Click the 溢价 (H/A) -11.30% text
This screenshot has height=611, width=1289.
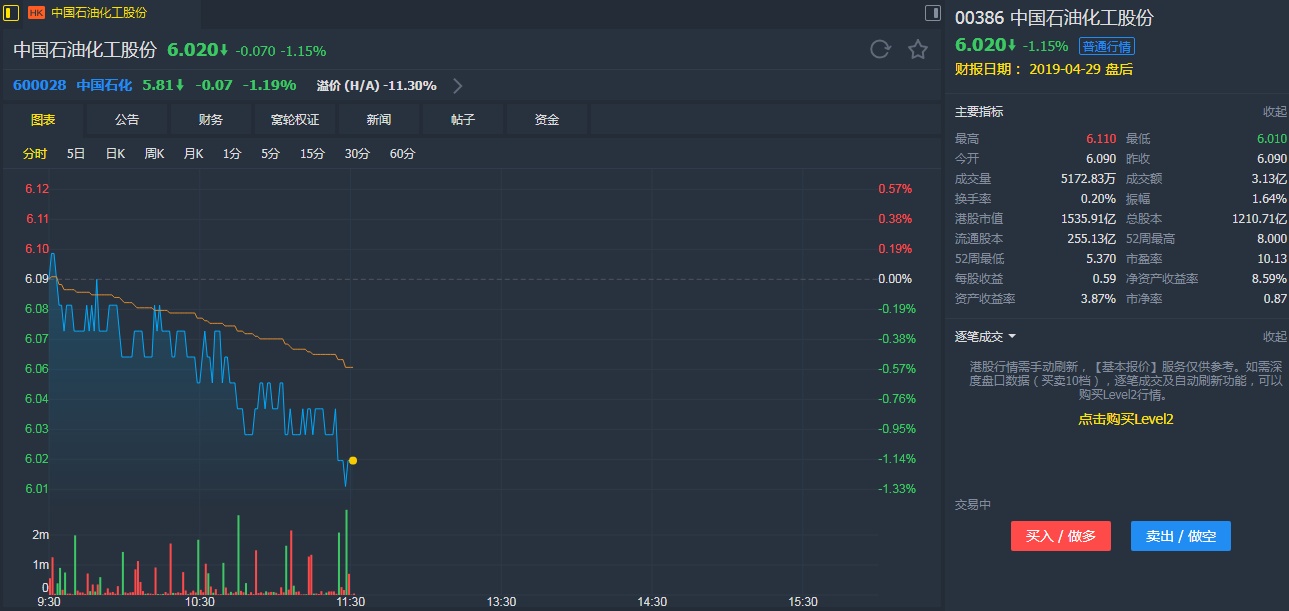click(x=377, y=86)
